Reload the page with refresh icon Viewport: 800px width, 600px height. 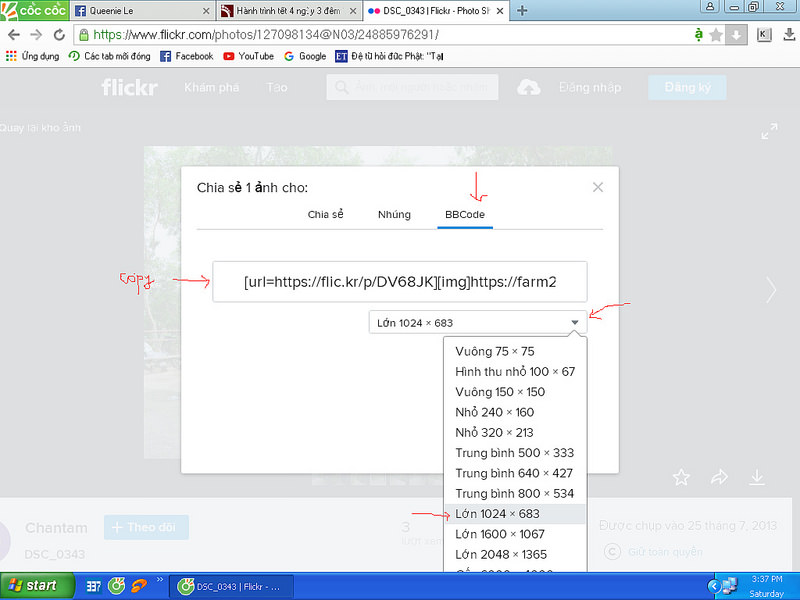click(x=59, y=35)
